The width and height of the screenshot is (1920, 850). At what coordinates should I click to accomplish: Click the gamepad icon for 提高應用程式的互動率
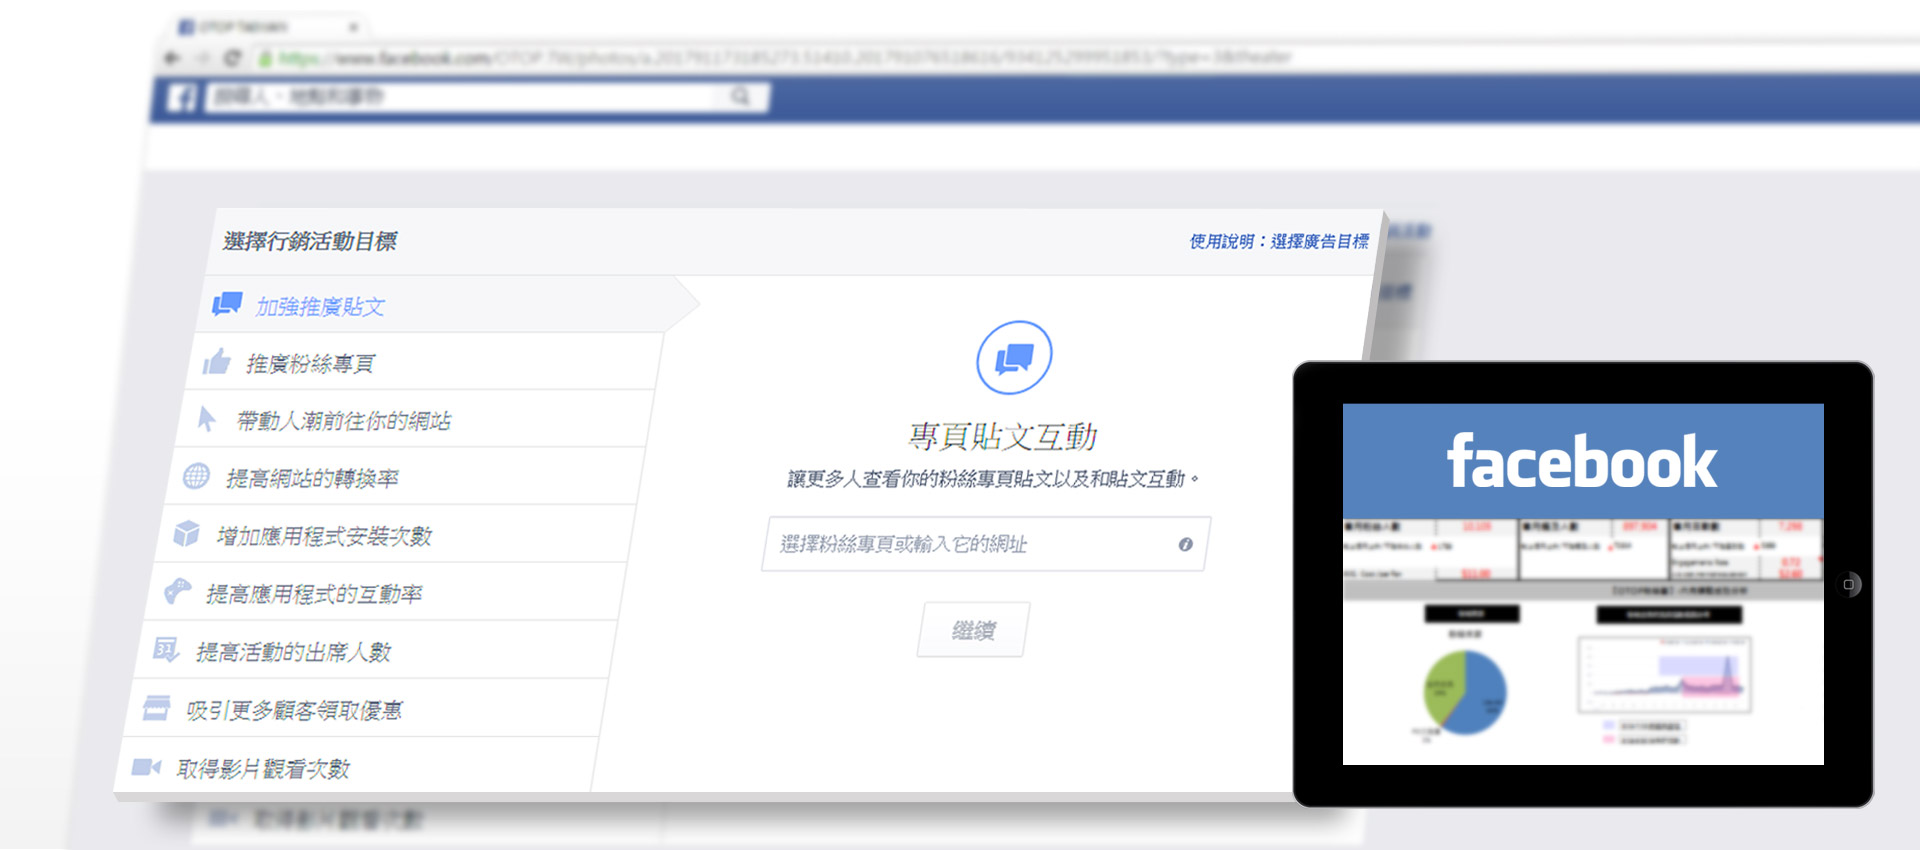coord(177,591)
